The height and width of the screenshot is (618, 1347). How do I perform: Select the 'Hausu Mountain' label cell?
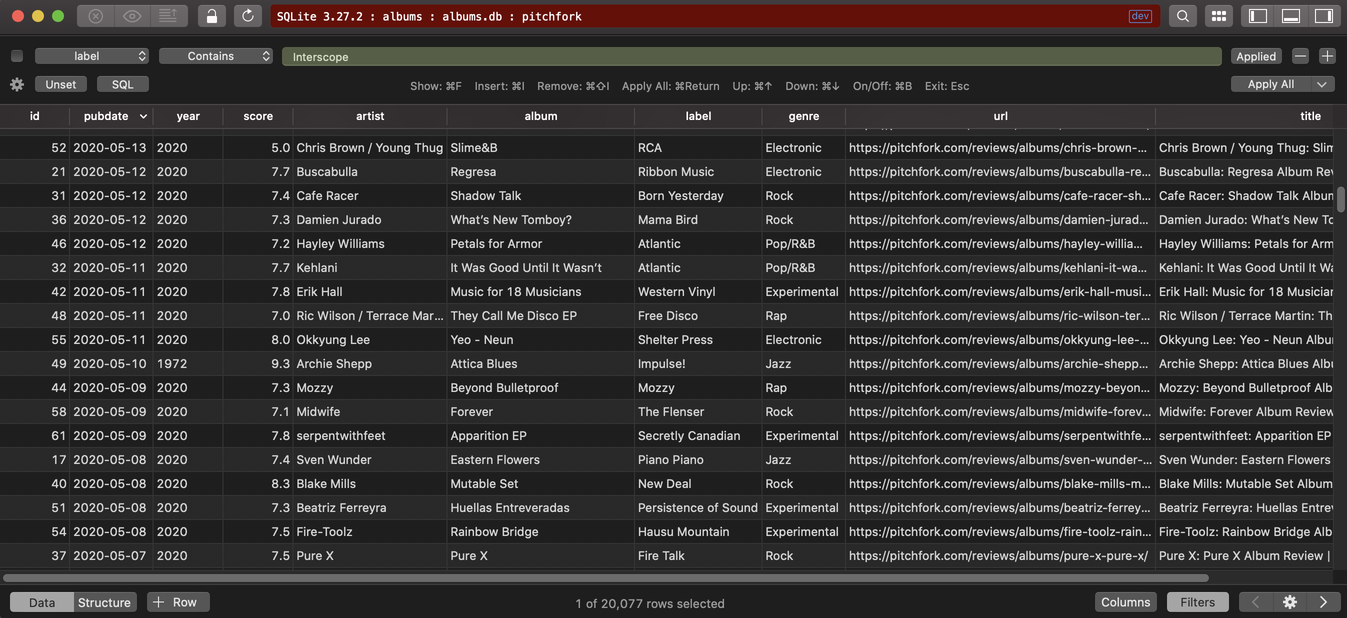698,531
